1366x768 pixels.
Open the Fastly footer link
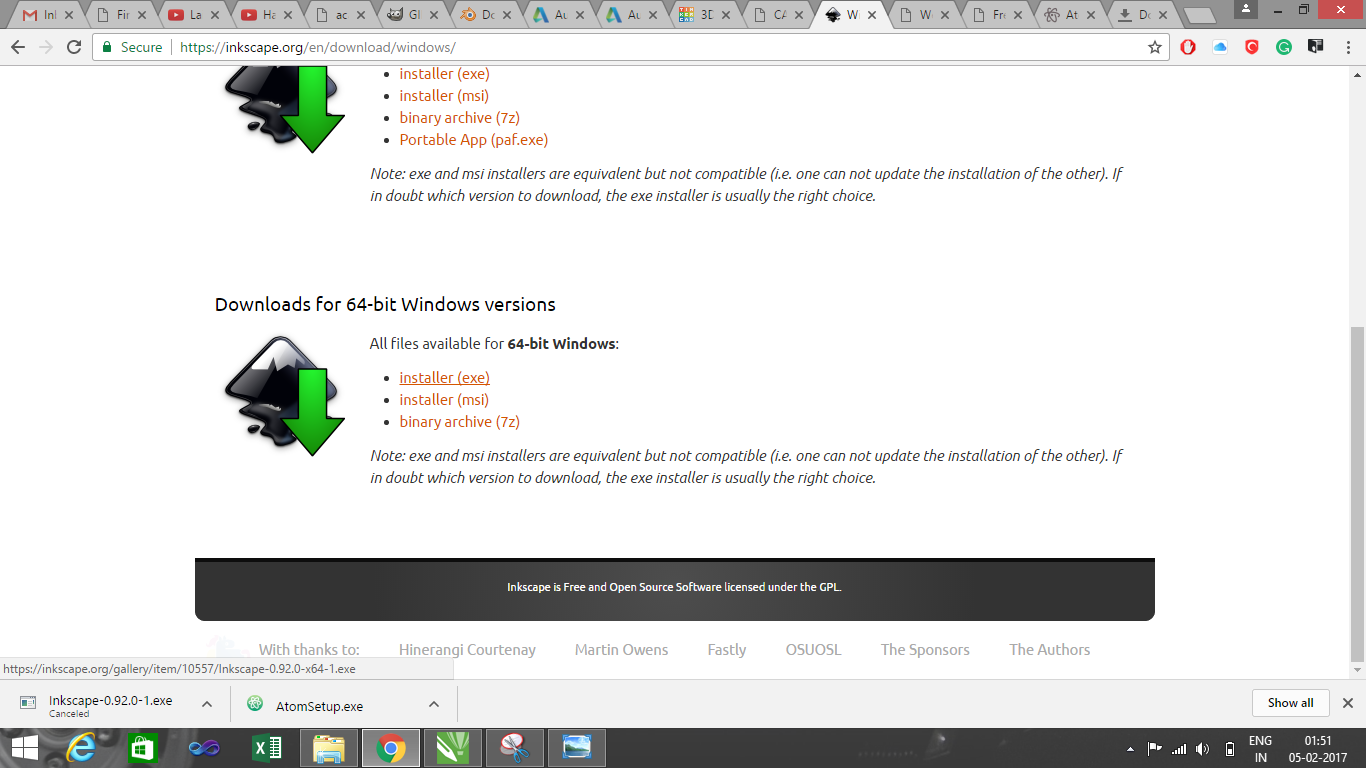pyautogui.click(x=727, y=650)
